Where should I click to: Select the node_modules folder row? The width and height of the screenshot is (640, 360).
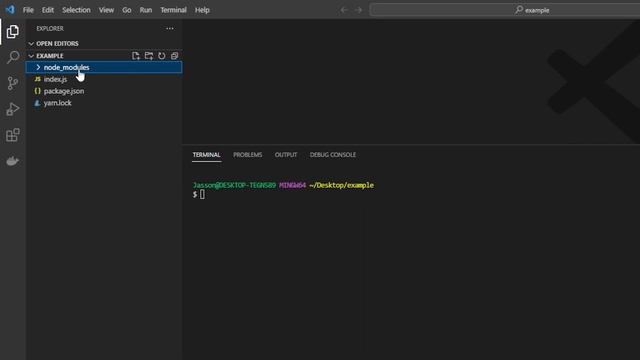tap(104, 67)
